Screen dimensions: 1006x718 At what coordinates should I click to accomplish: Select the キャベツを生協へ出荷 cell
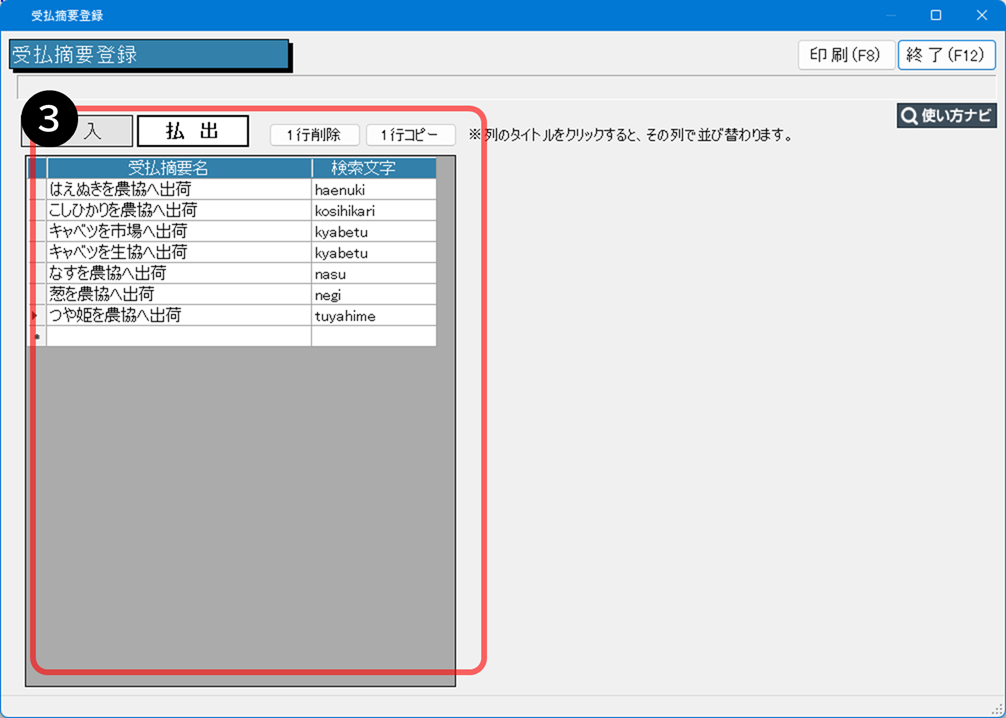pyautogui.click(x=179, y=252)
